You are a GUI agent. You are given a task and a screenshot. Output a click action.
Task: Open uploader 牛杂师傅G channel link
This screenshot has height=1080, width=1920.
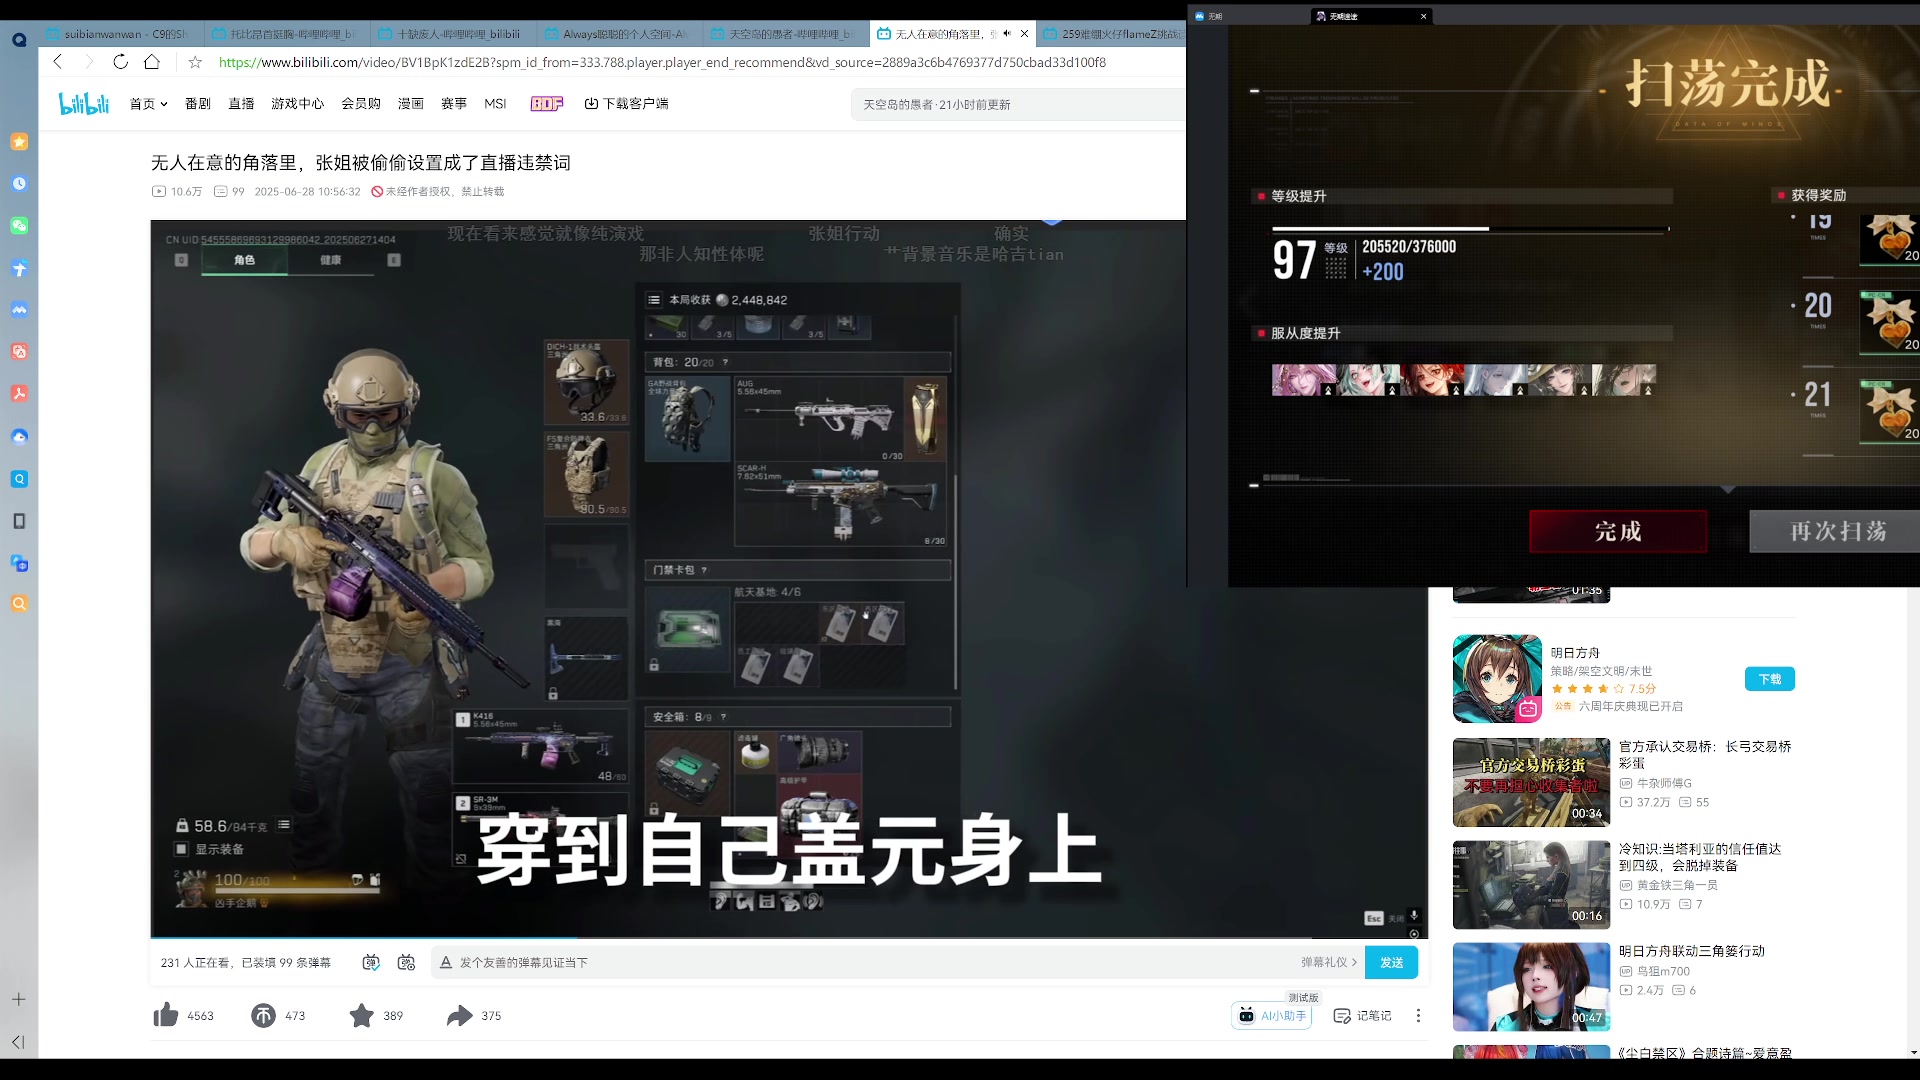tap(1663, 783)
